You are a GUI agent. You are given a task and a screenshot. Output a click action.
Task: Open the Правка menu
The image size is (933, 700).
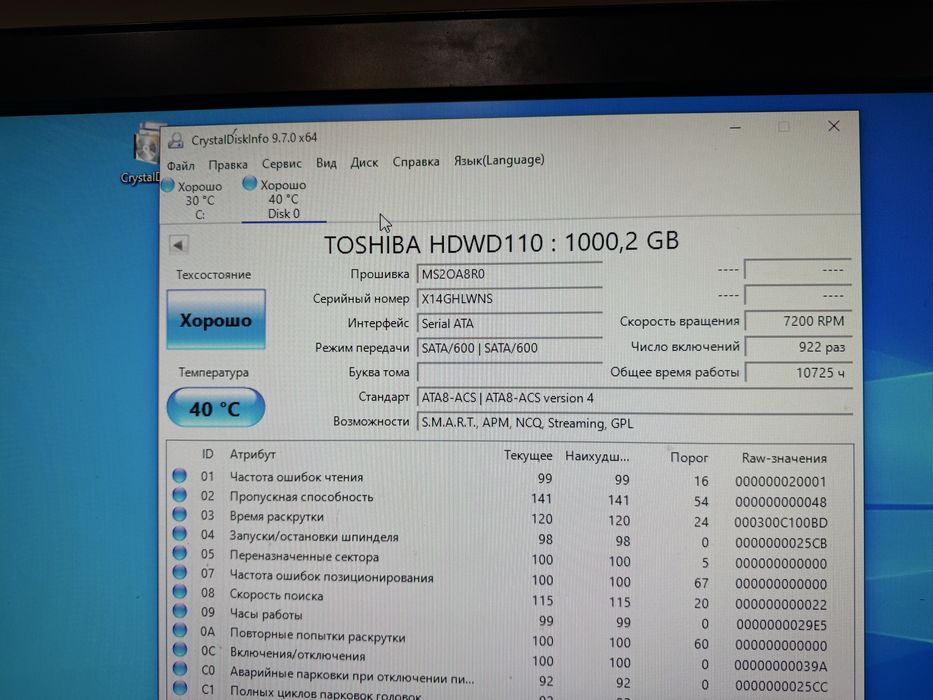(x=228, y=165)
